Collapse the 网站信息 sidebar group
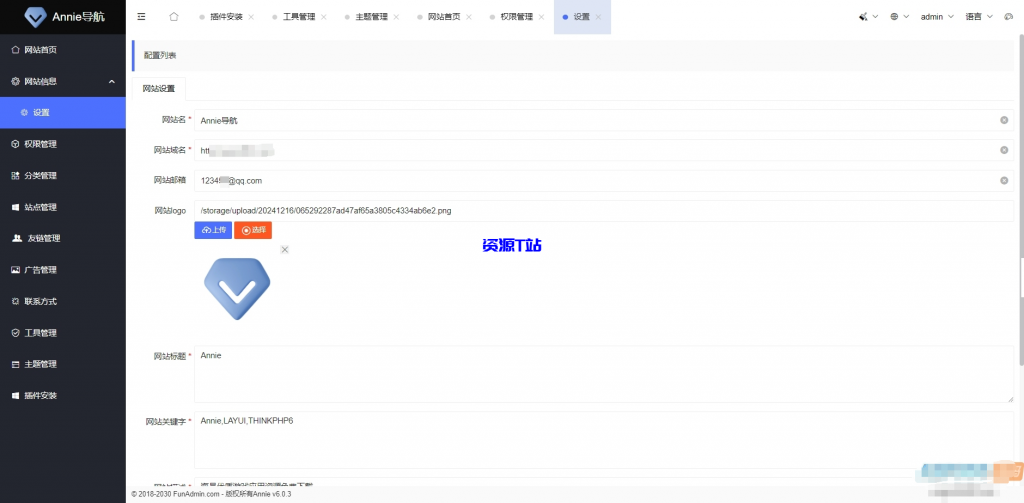This screenshot has width=1024, height=503. (x=63, y=81)
